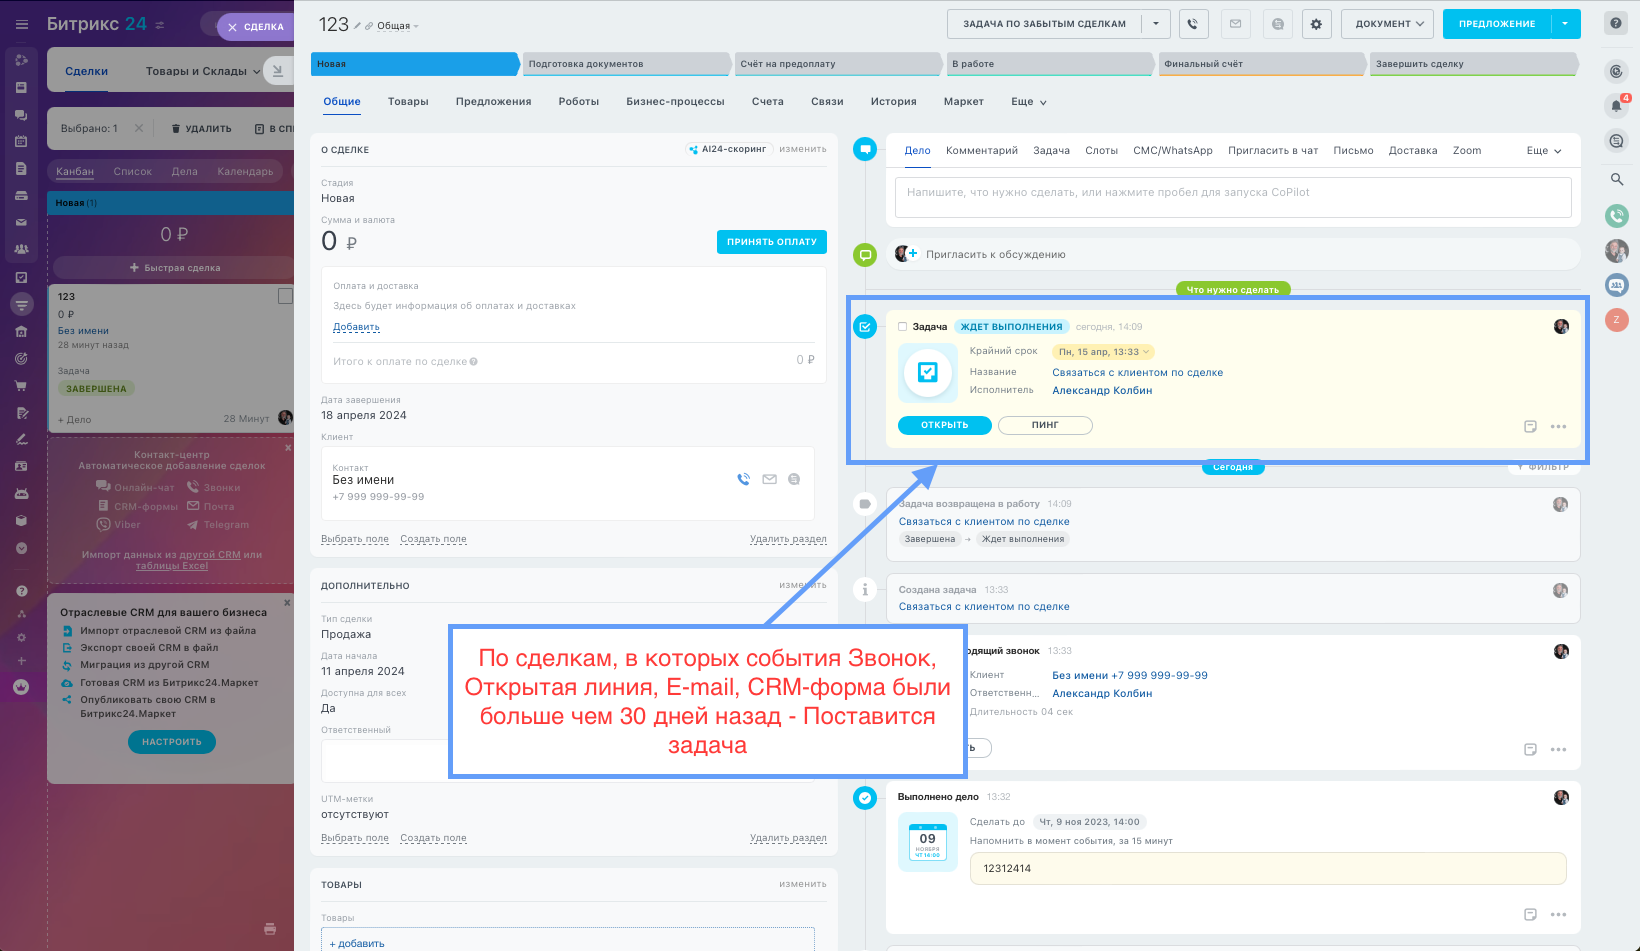Click the activity text input field
This screenshot has height=951, width=1640.
click(1232, 197)
